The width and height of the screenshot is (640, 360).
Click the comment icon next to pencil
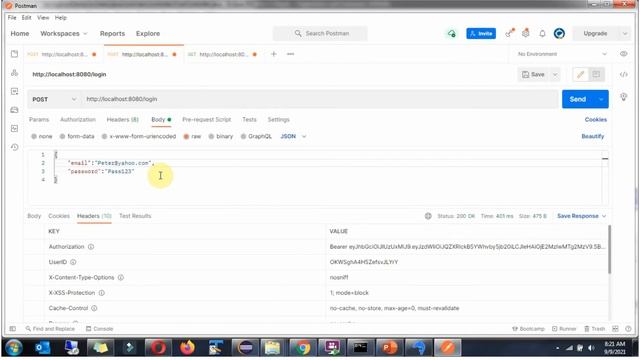[596, 74]
